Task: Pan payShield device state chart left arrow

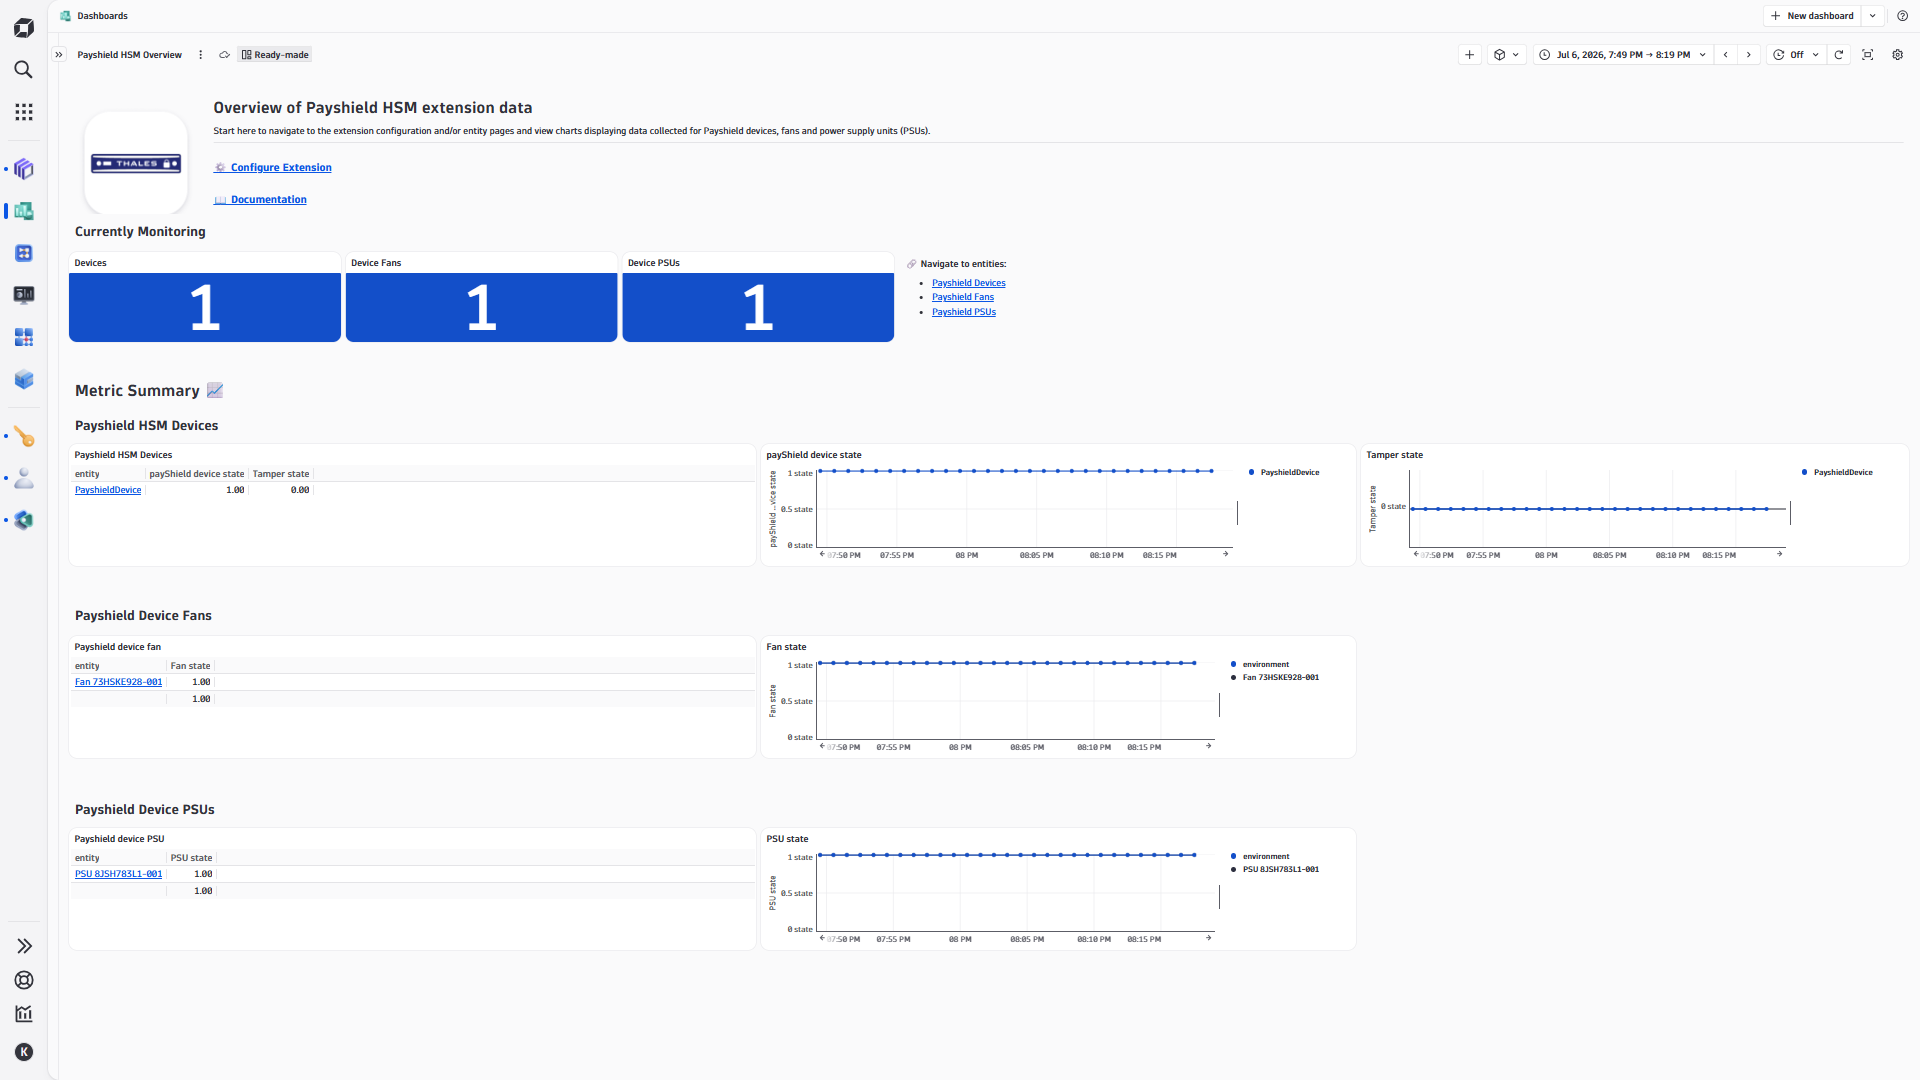Action: [x=822, y=554]
